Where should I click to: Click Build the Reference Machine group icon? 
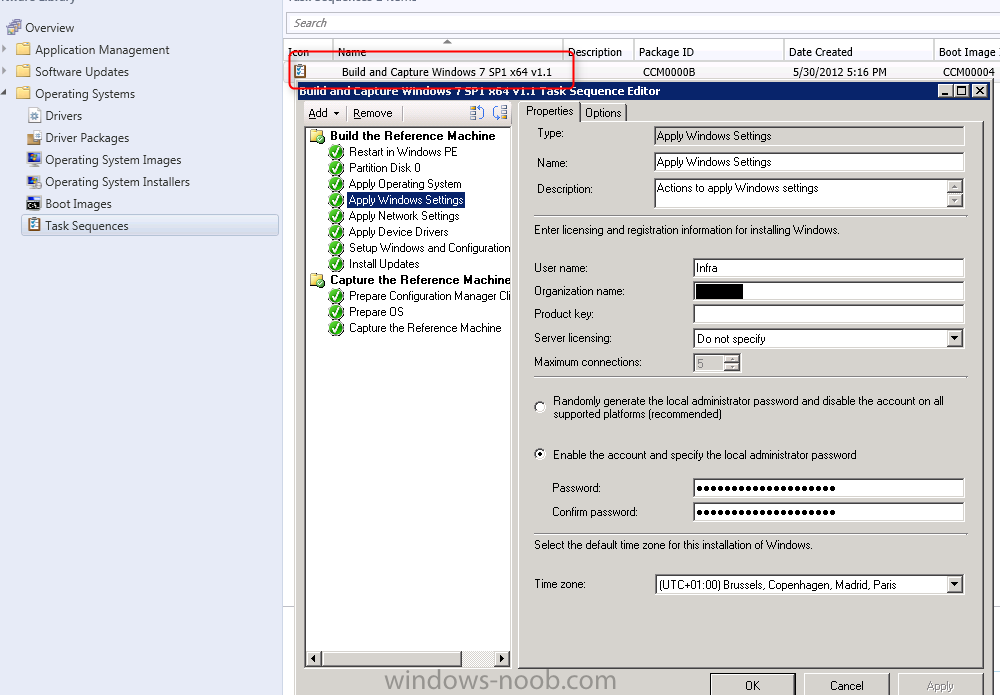pos(317,136)
